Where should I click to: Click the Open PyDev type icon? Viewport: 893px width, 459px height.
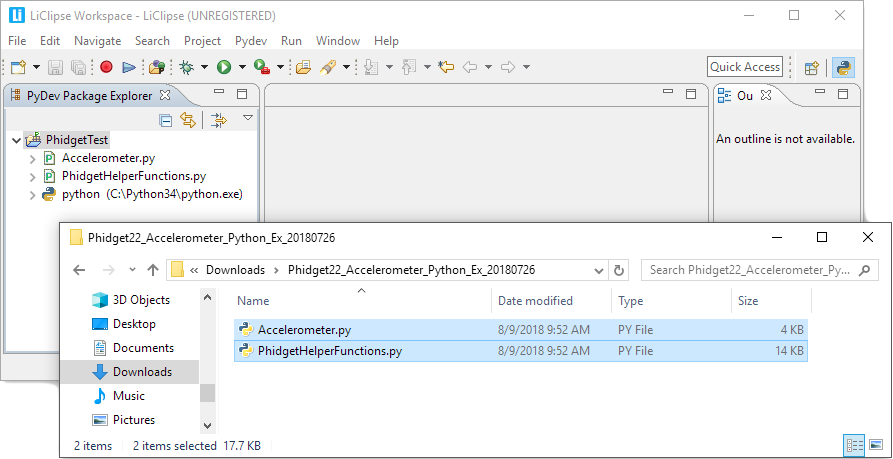tap(157, 67)
